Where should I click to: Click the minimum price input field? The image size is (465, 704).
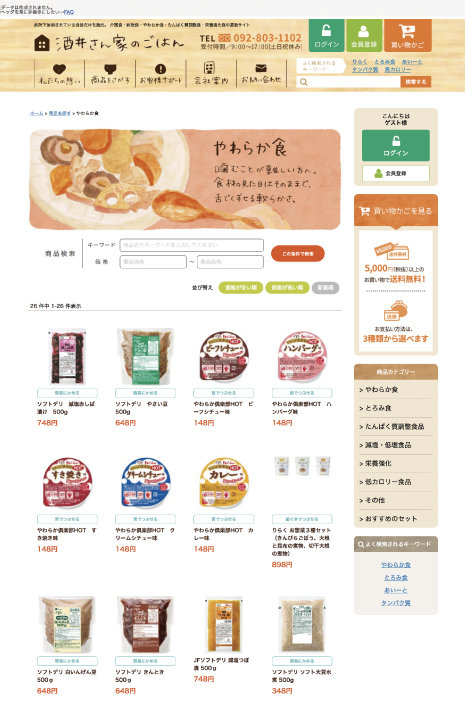(x=153, y=262)
